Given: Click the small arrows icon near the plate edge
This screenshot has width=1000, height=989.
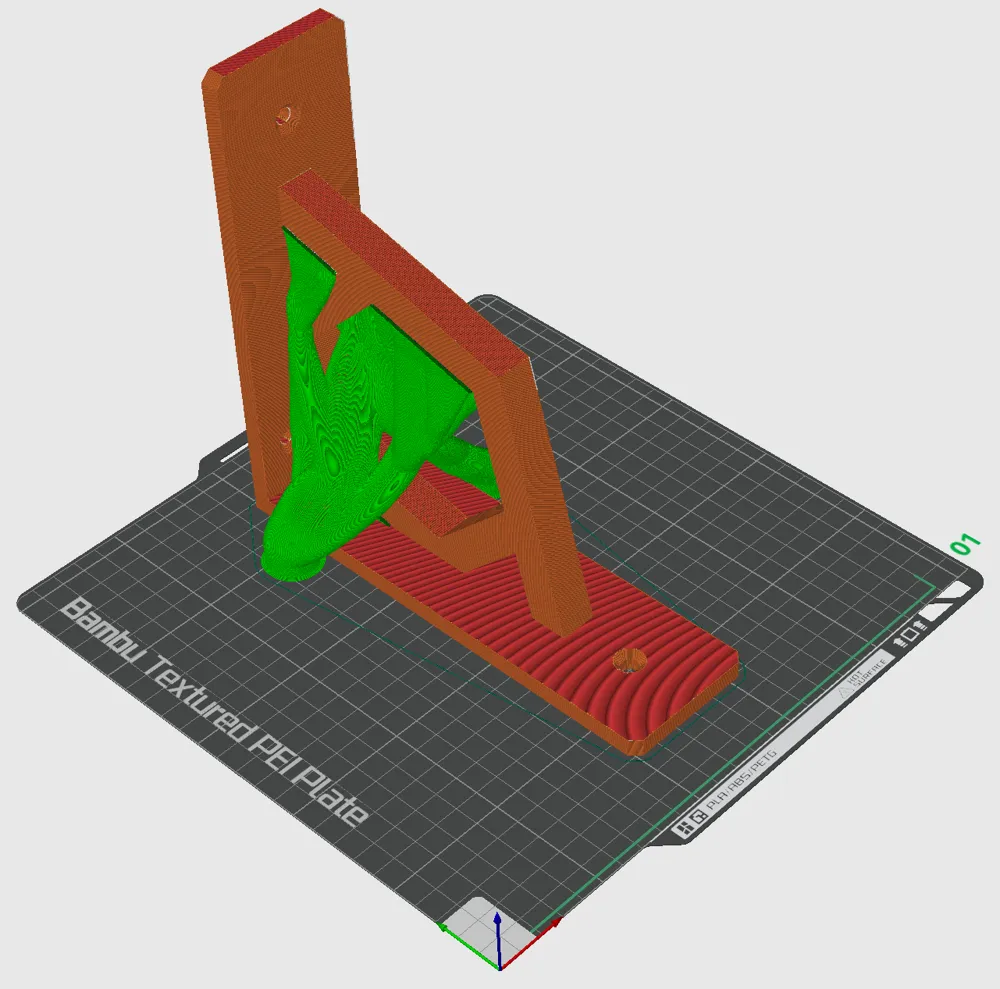Looking at the screenshot, I should pos(900,641).
